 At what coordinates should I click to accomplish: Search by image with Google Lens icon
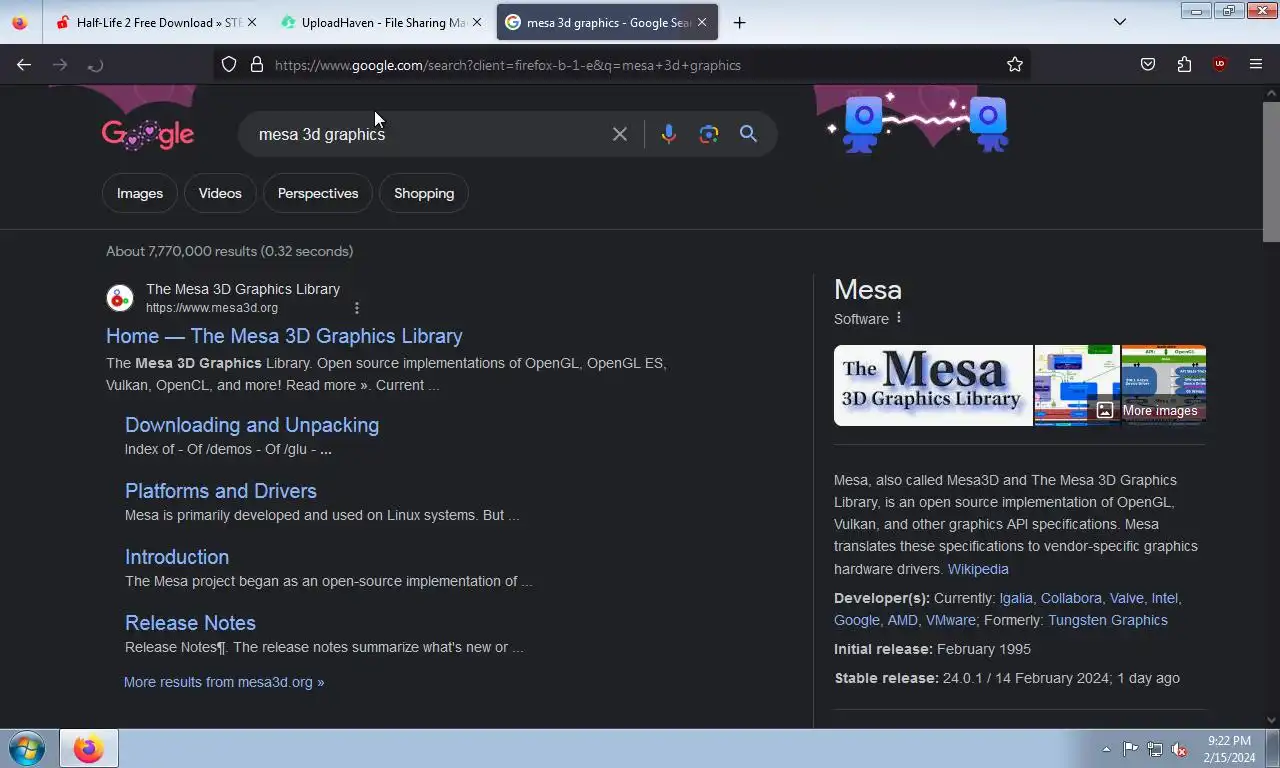[x=709, y=134]
